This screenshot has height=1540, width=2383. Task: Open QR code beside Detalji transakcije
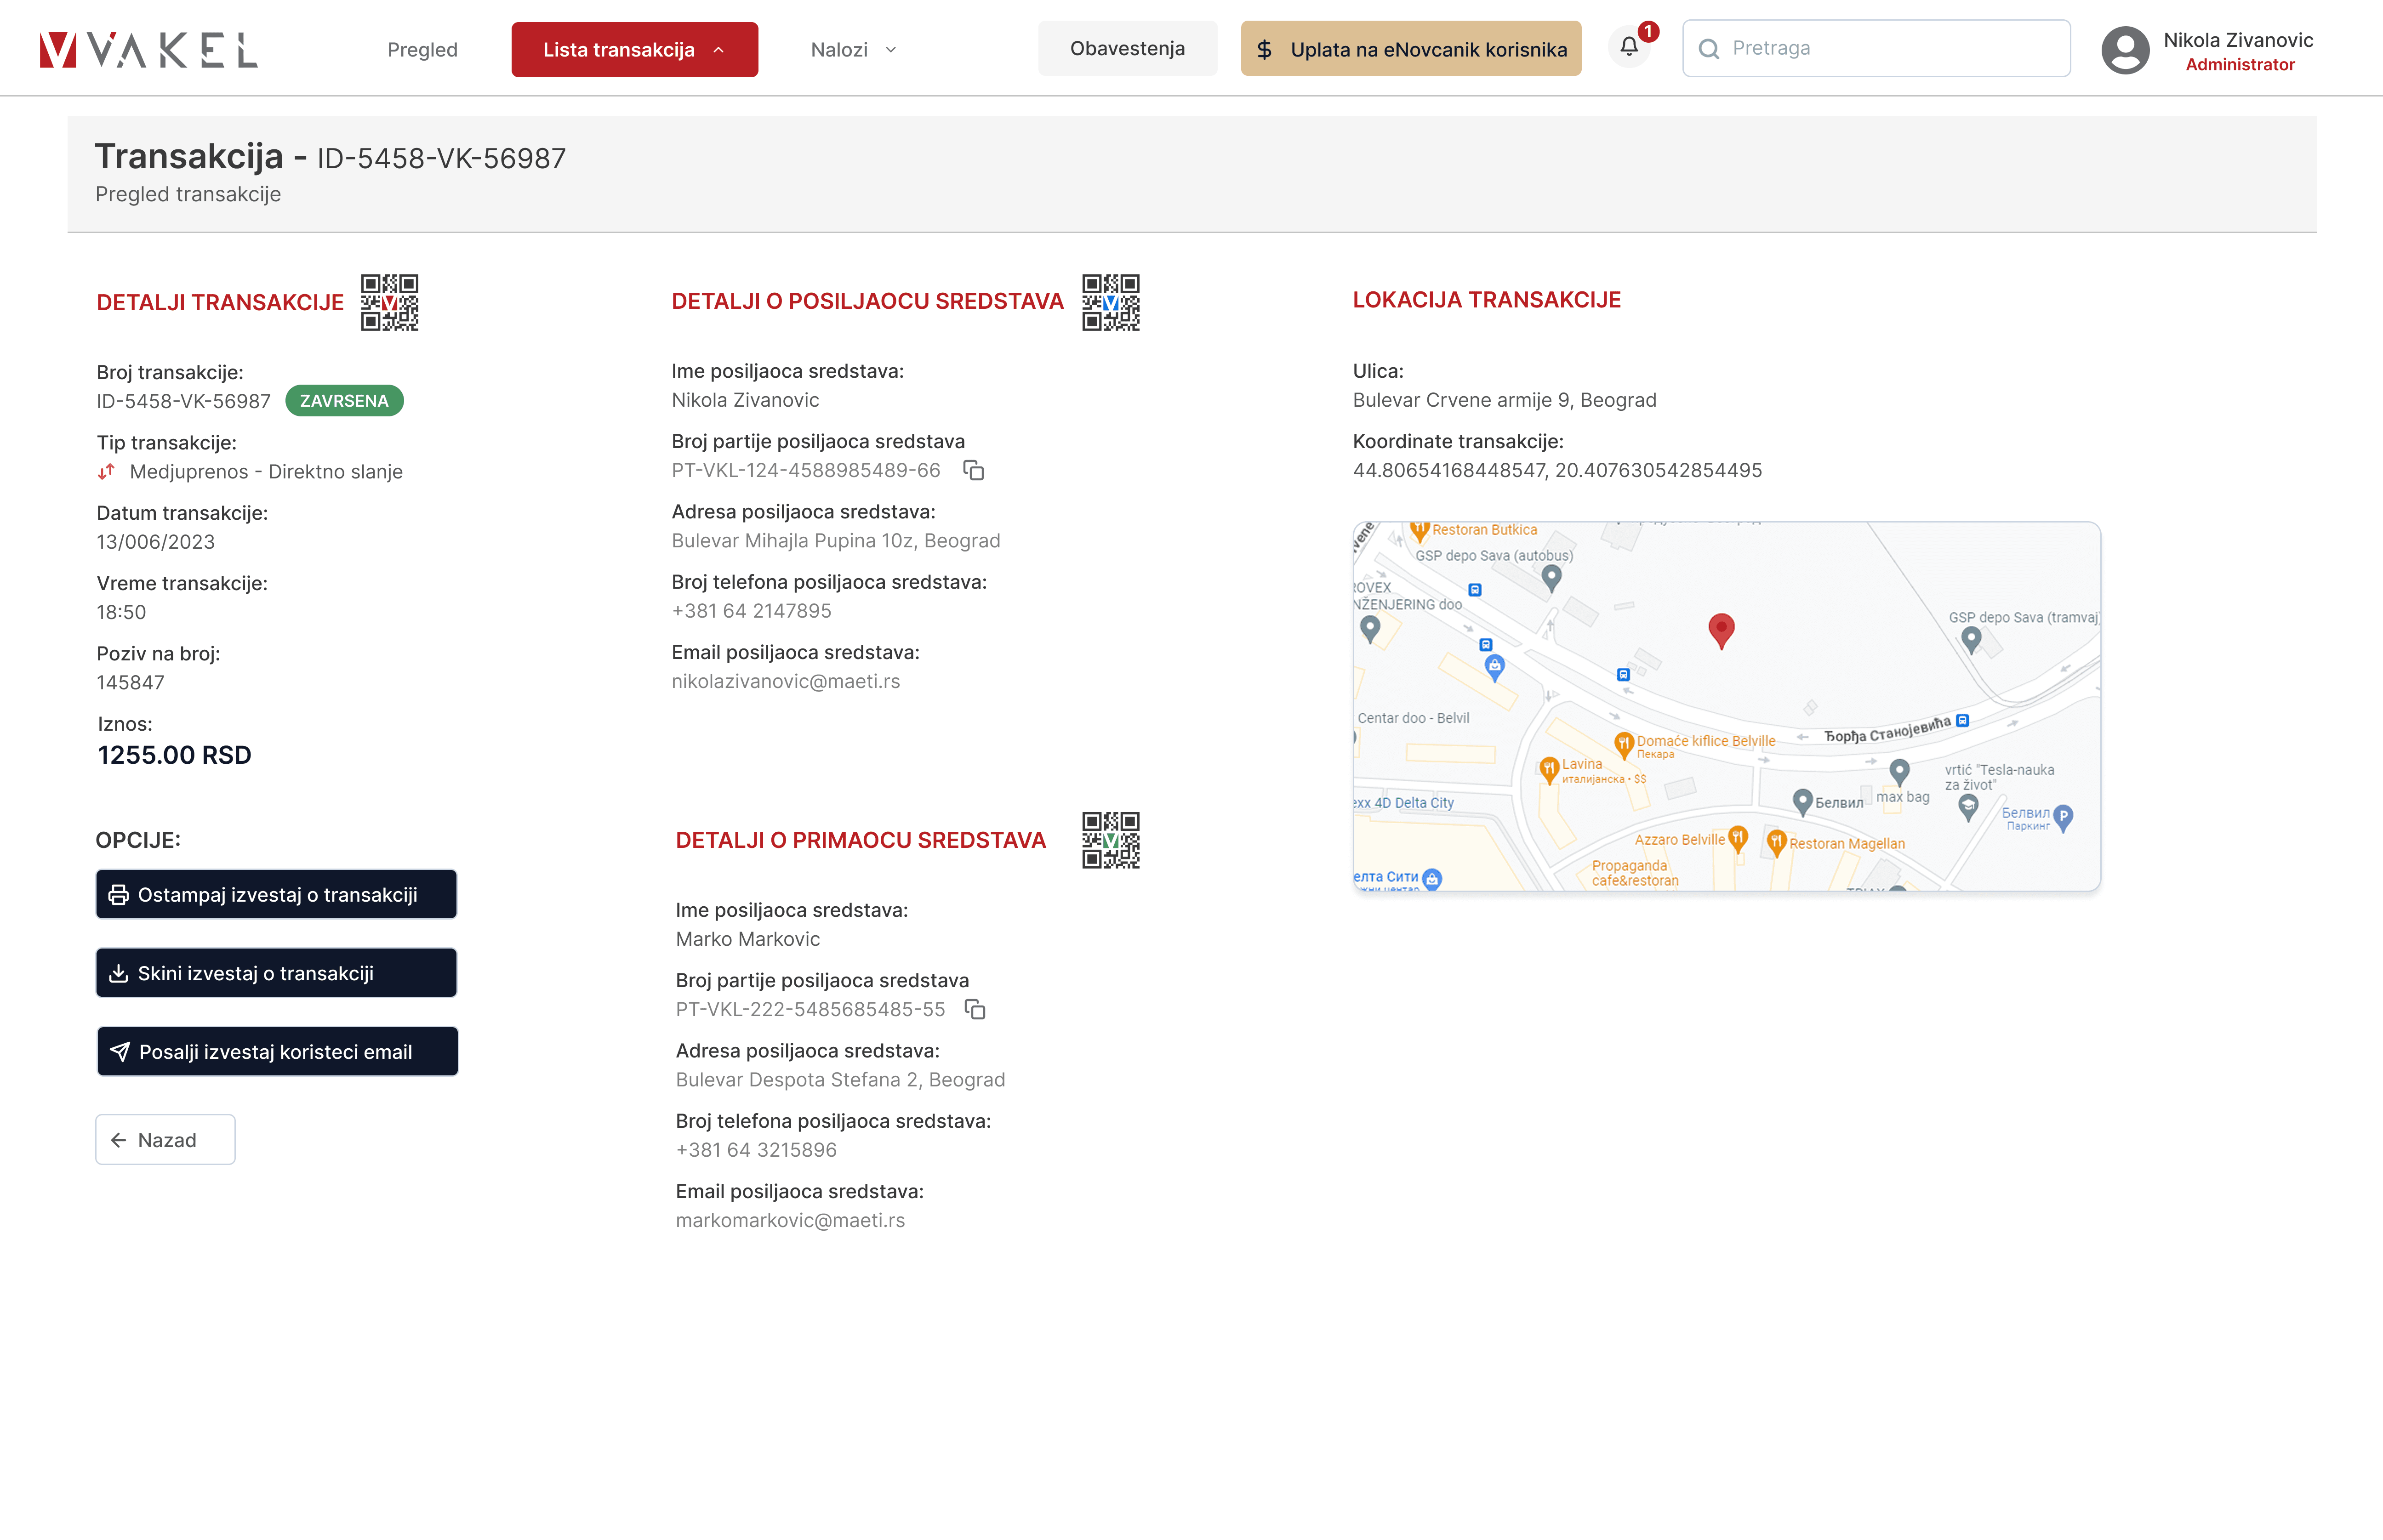[389, 302]
